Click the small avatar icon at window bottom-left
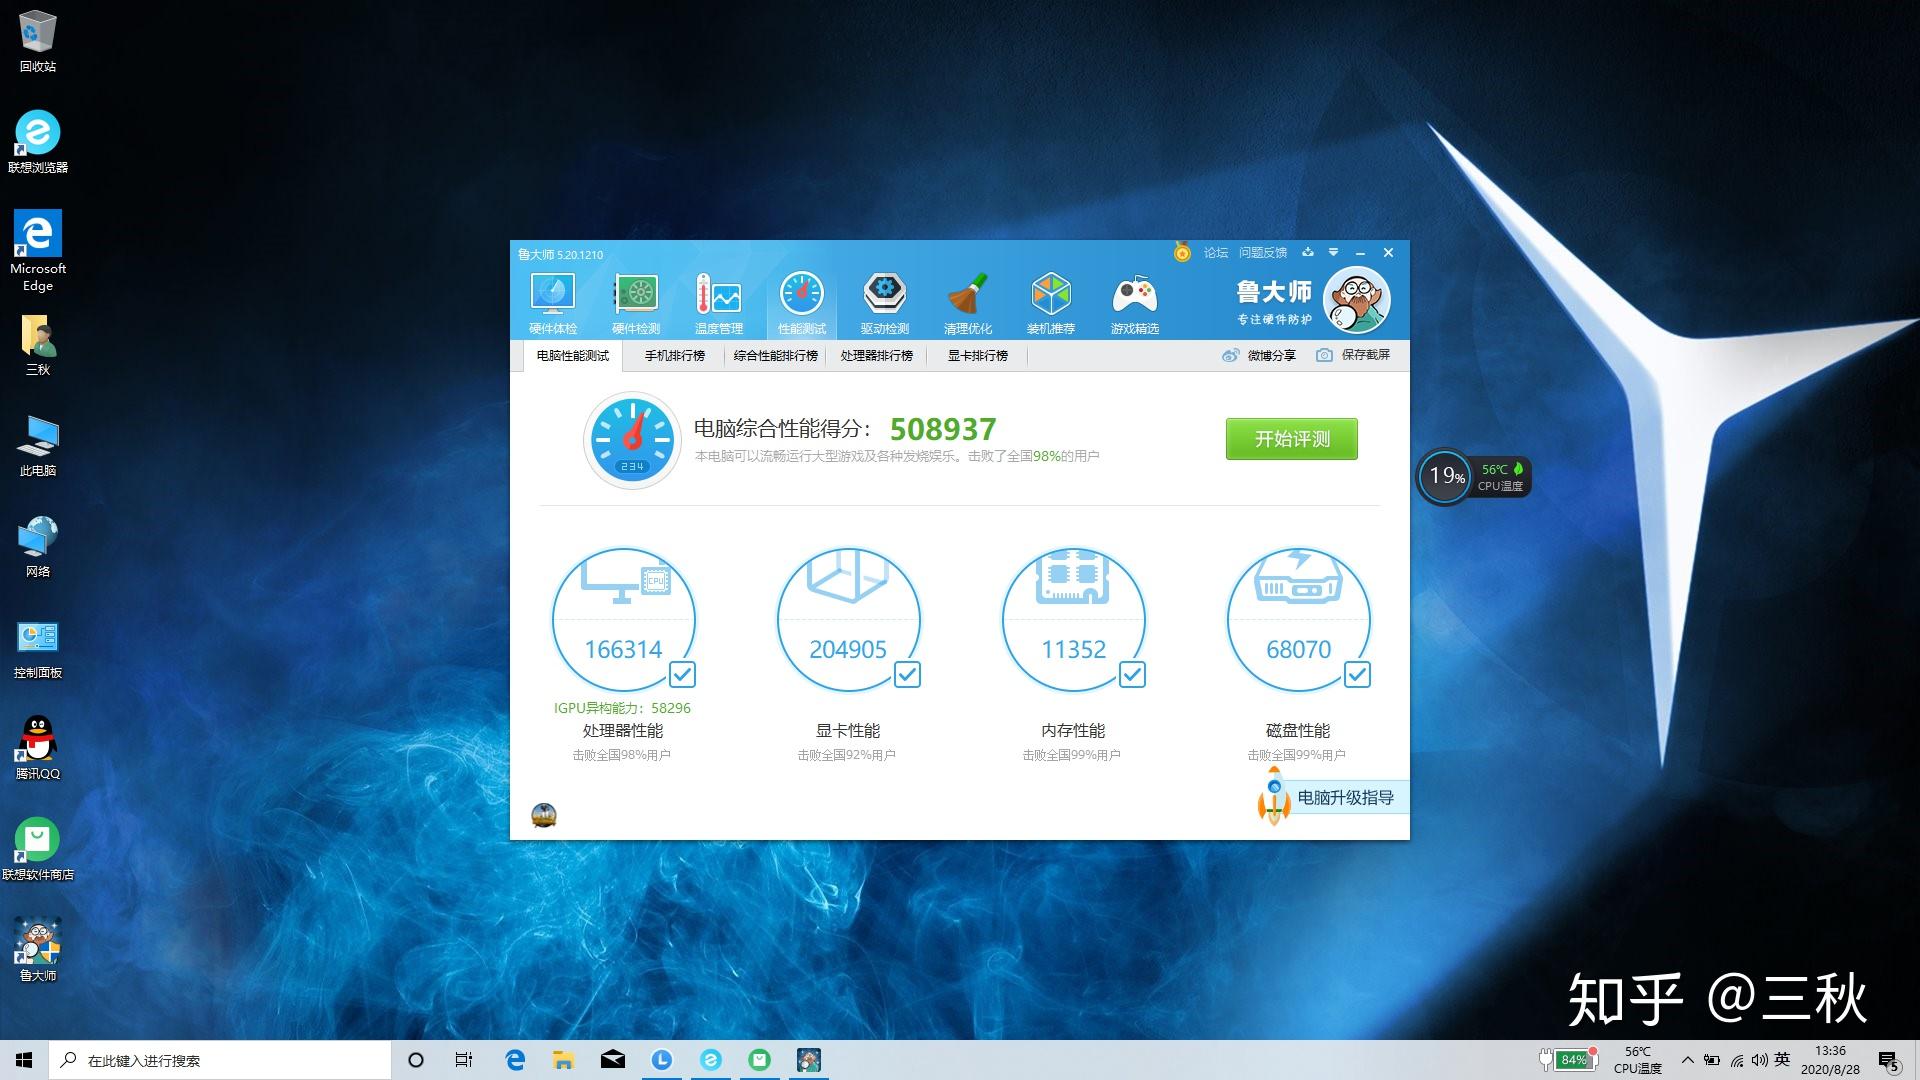 click(544, 815)
